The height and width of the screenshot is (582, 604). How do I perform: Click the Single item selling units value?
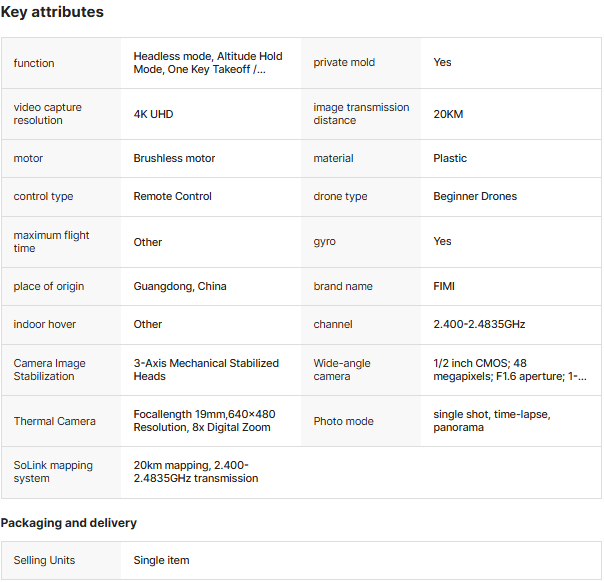pos(161,560)
